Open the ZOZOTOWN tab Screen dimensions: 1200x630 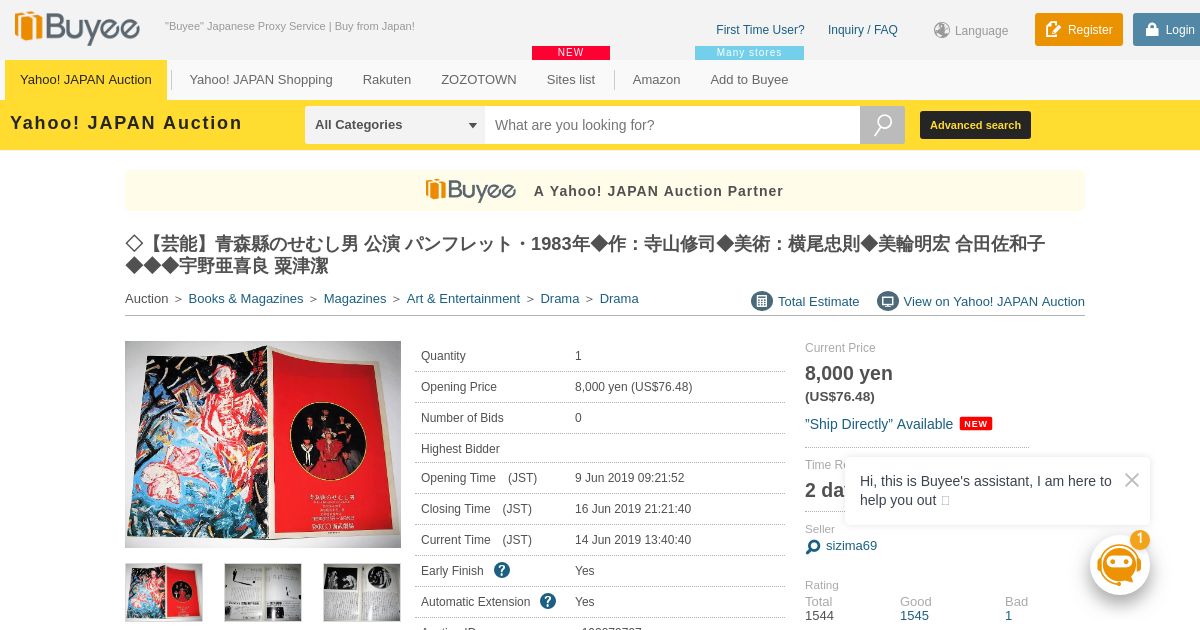(x=479, y=80)
